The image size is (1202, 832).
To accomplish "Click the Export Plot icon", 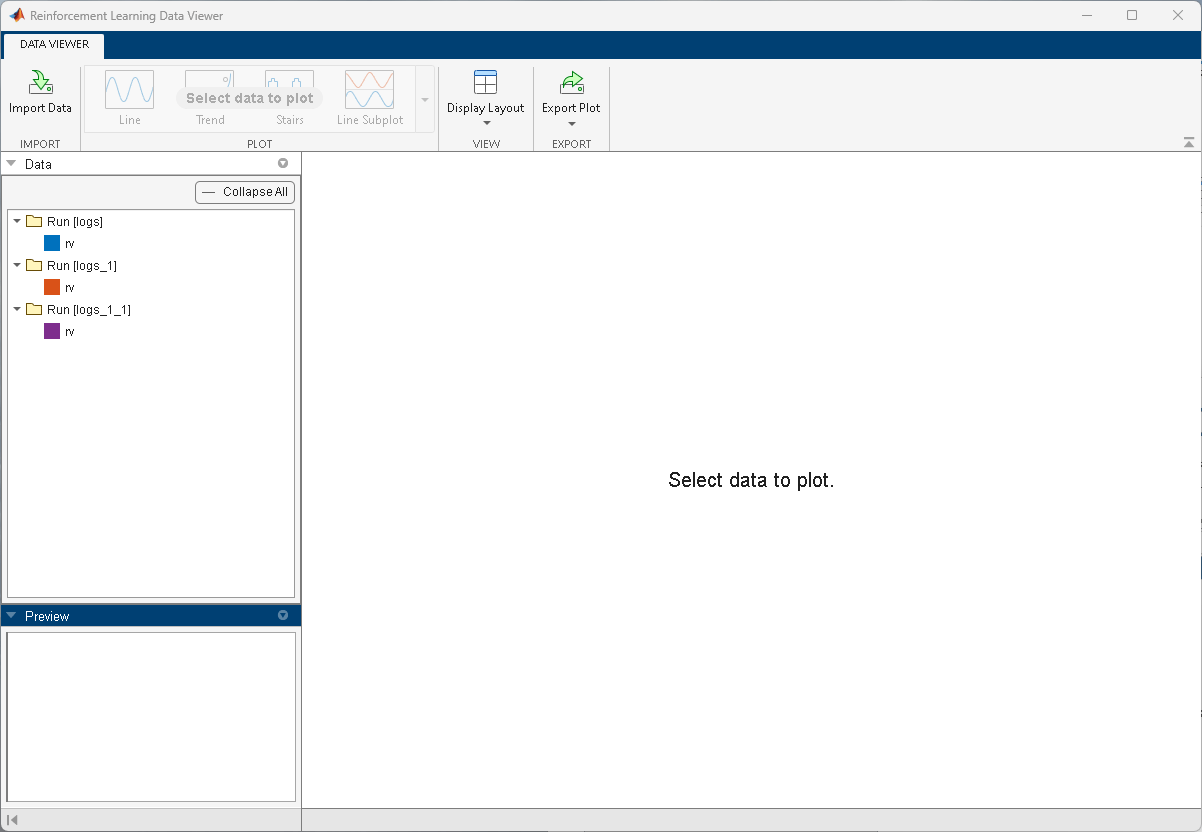I will [572, 83].
